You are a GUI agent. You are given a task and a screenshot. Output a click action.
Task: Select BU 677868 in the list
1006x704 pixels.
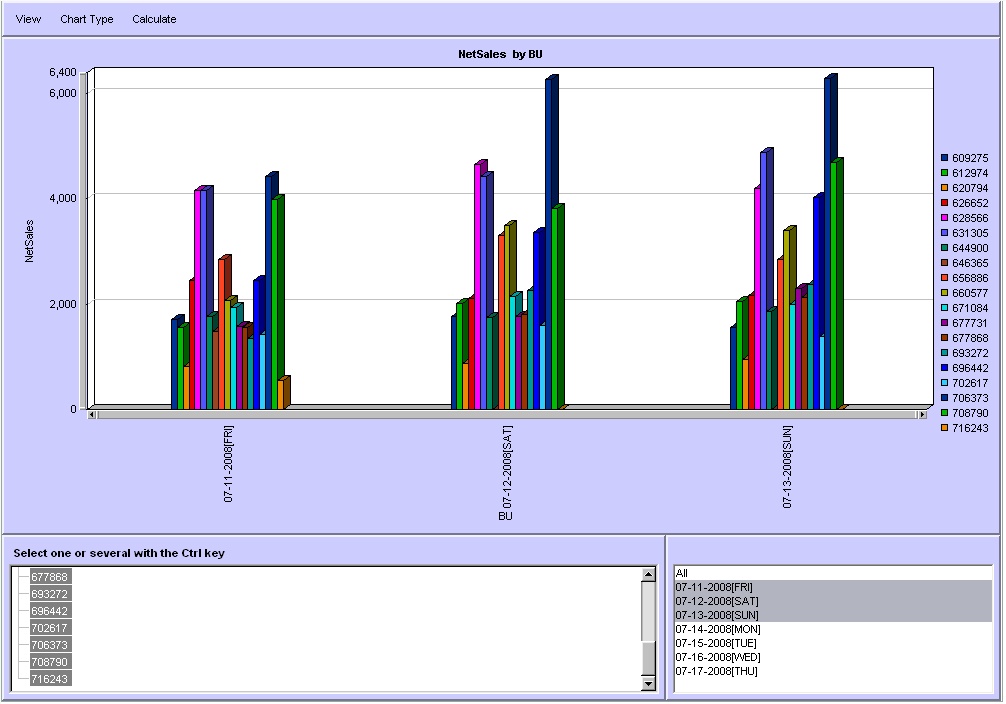(49, 577)
